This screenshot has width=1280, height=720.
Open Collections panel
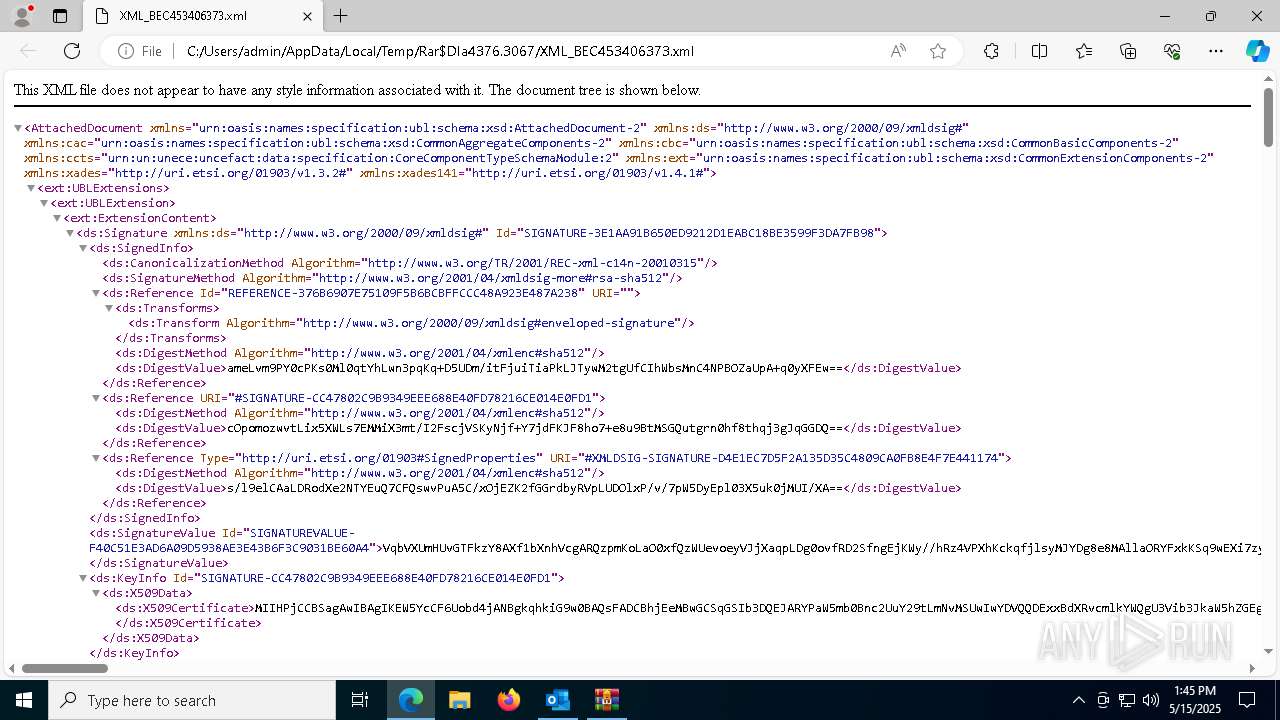[1128, 51]
